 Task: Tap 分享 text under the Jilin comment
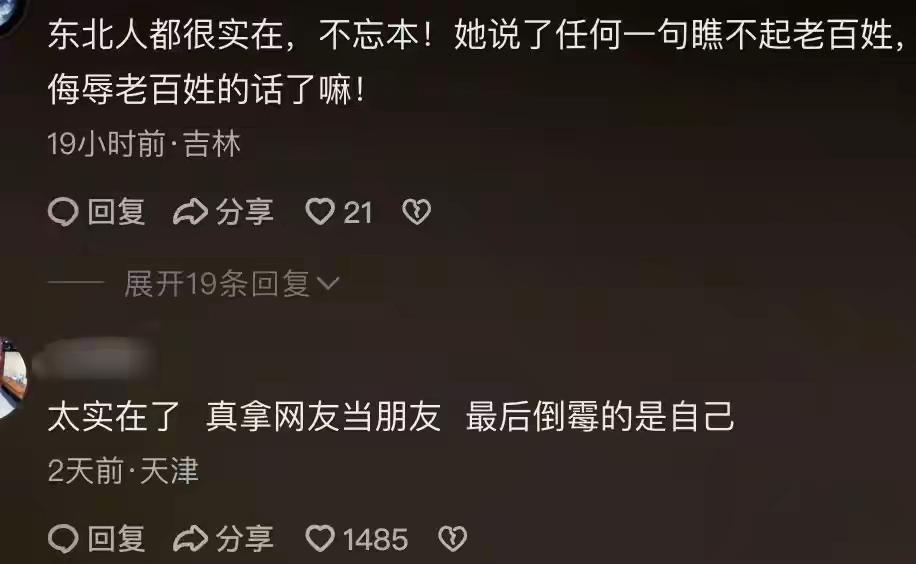(244, 212)
